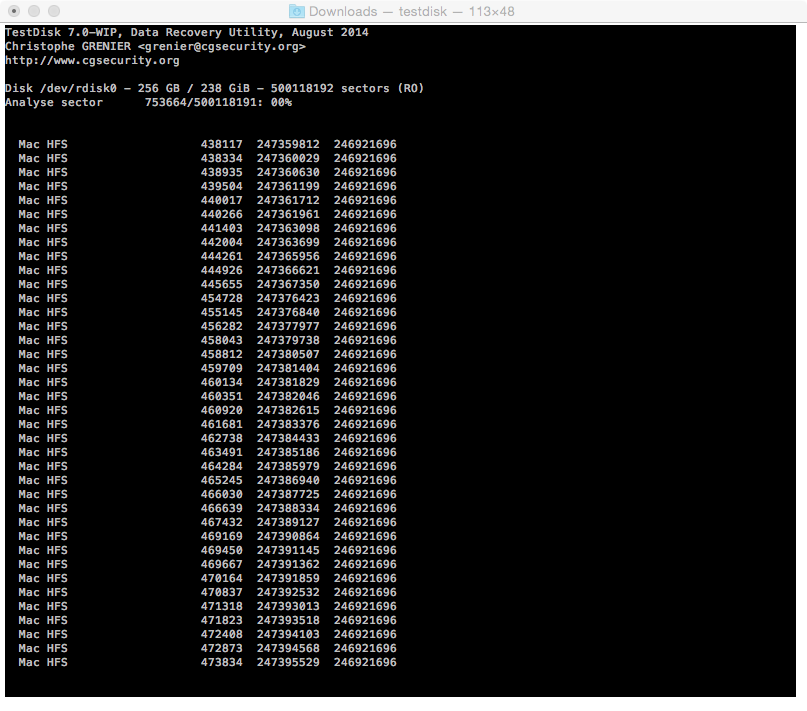
Task: Select the Mac HFS row starting 471823
Action: (207, 620)
